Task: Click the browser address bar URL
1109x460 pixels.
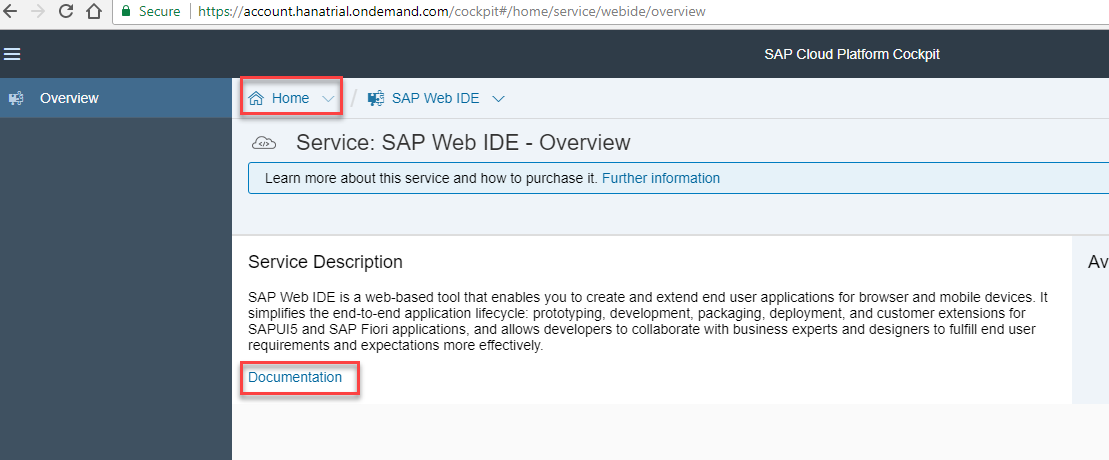Action: point(451,11)
